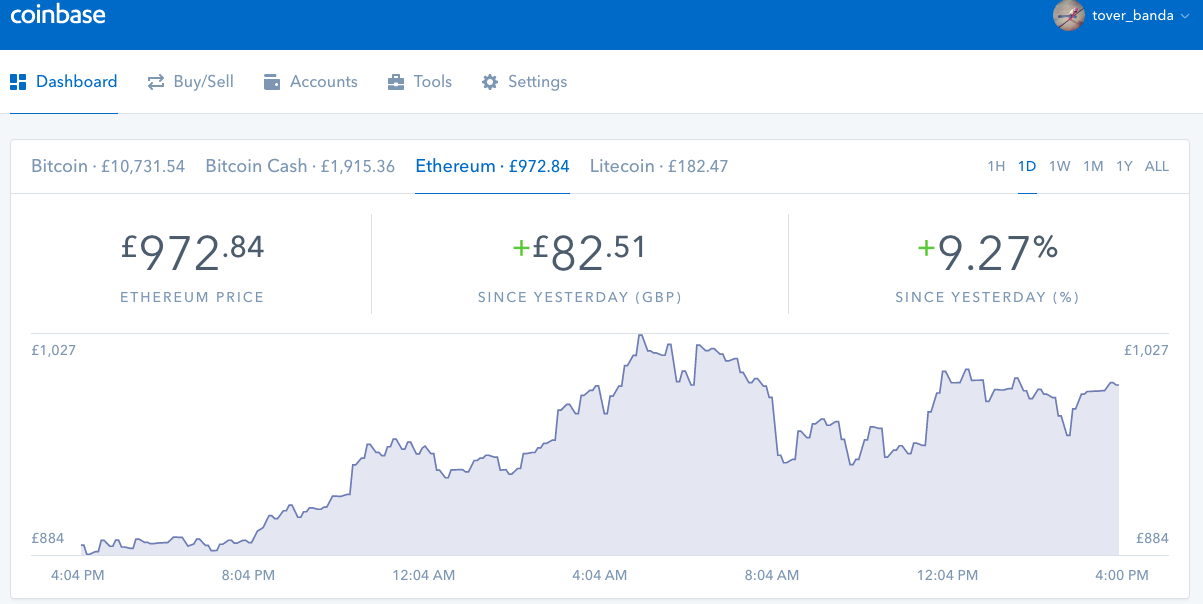Click the 8:04 AM time label
The width and height of the screenshot is (1203, 604).
click(772, 575)
